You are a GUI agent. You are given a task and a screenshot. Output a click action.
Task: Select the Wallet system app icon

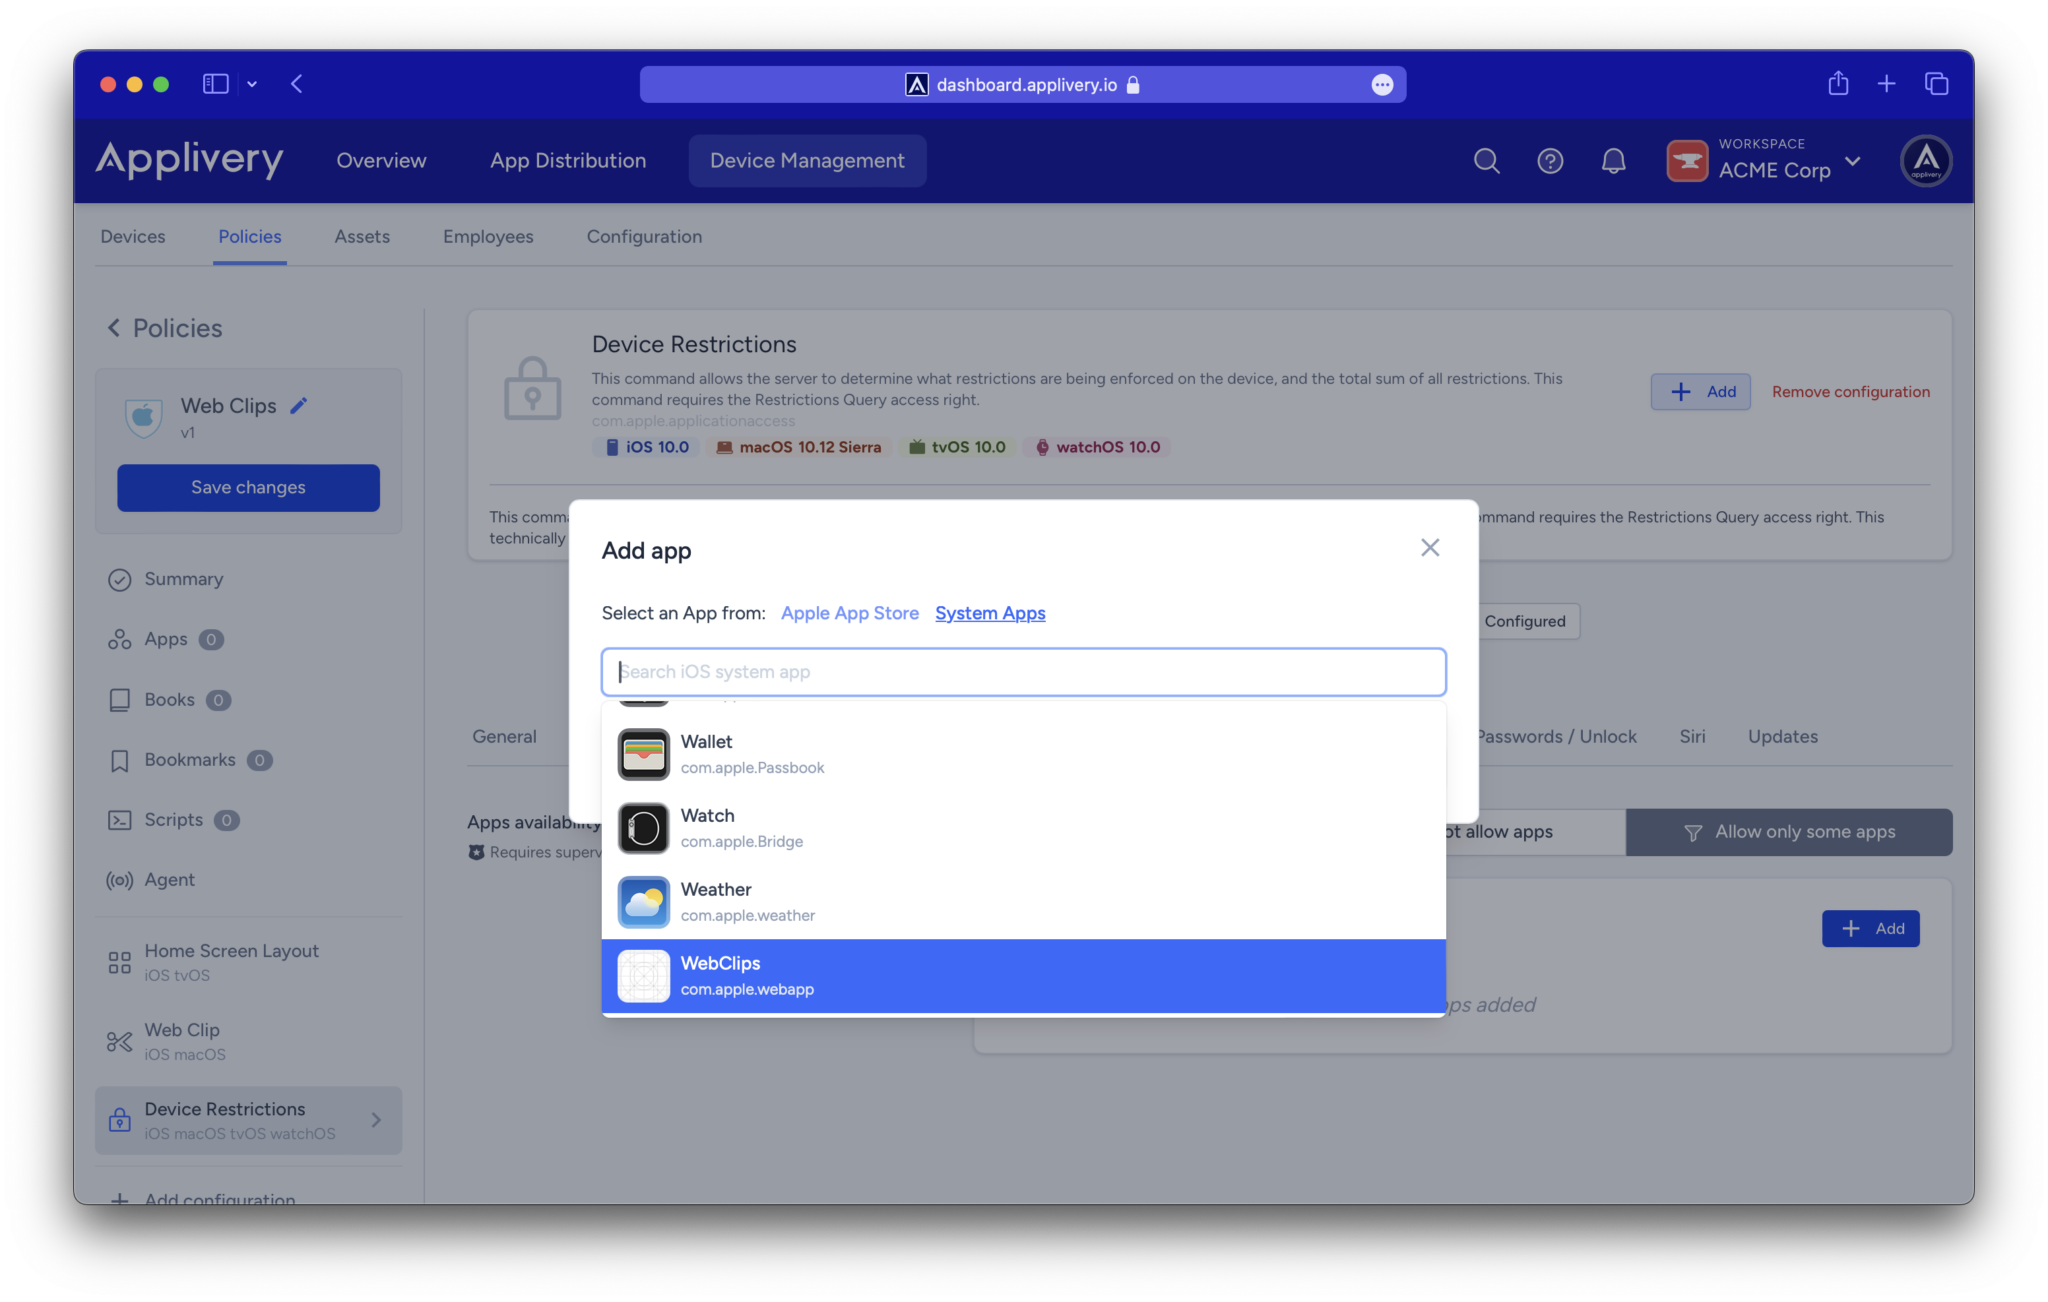tap(643, 754)
